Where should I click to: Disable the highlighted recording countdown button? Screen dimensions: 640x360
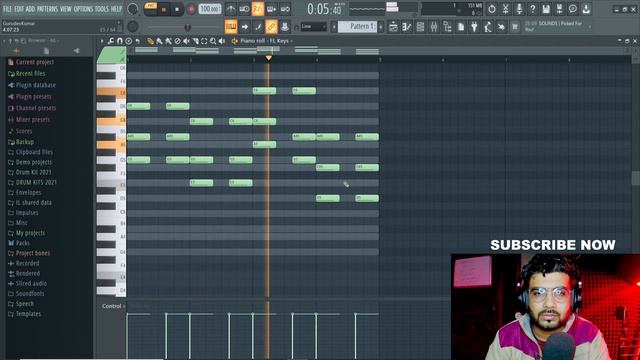(258, 9)
